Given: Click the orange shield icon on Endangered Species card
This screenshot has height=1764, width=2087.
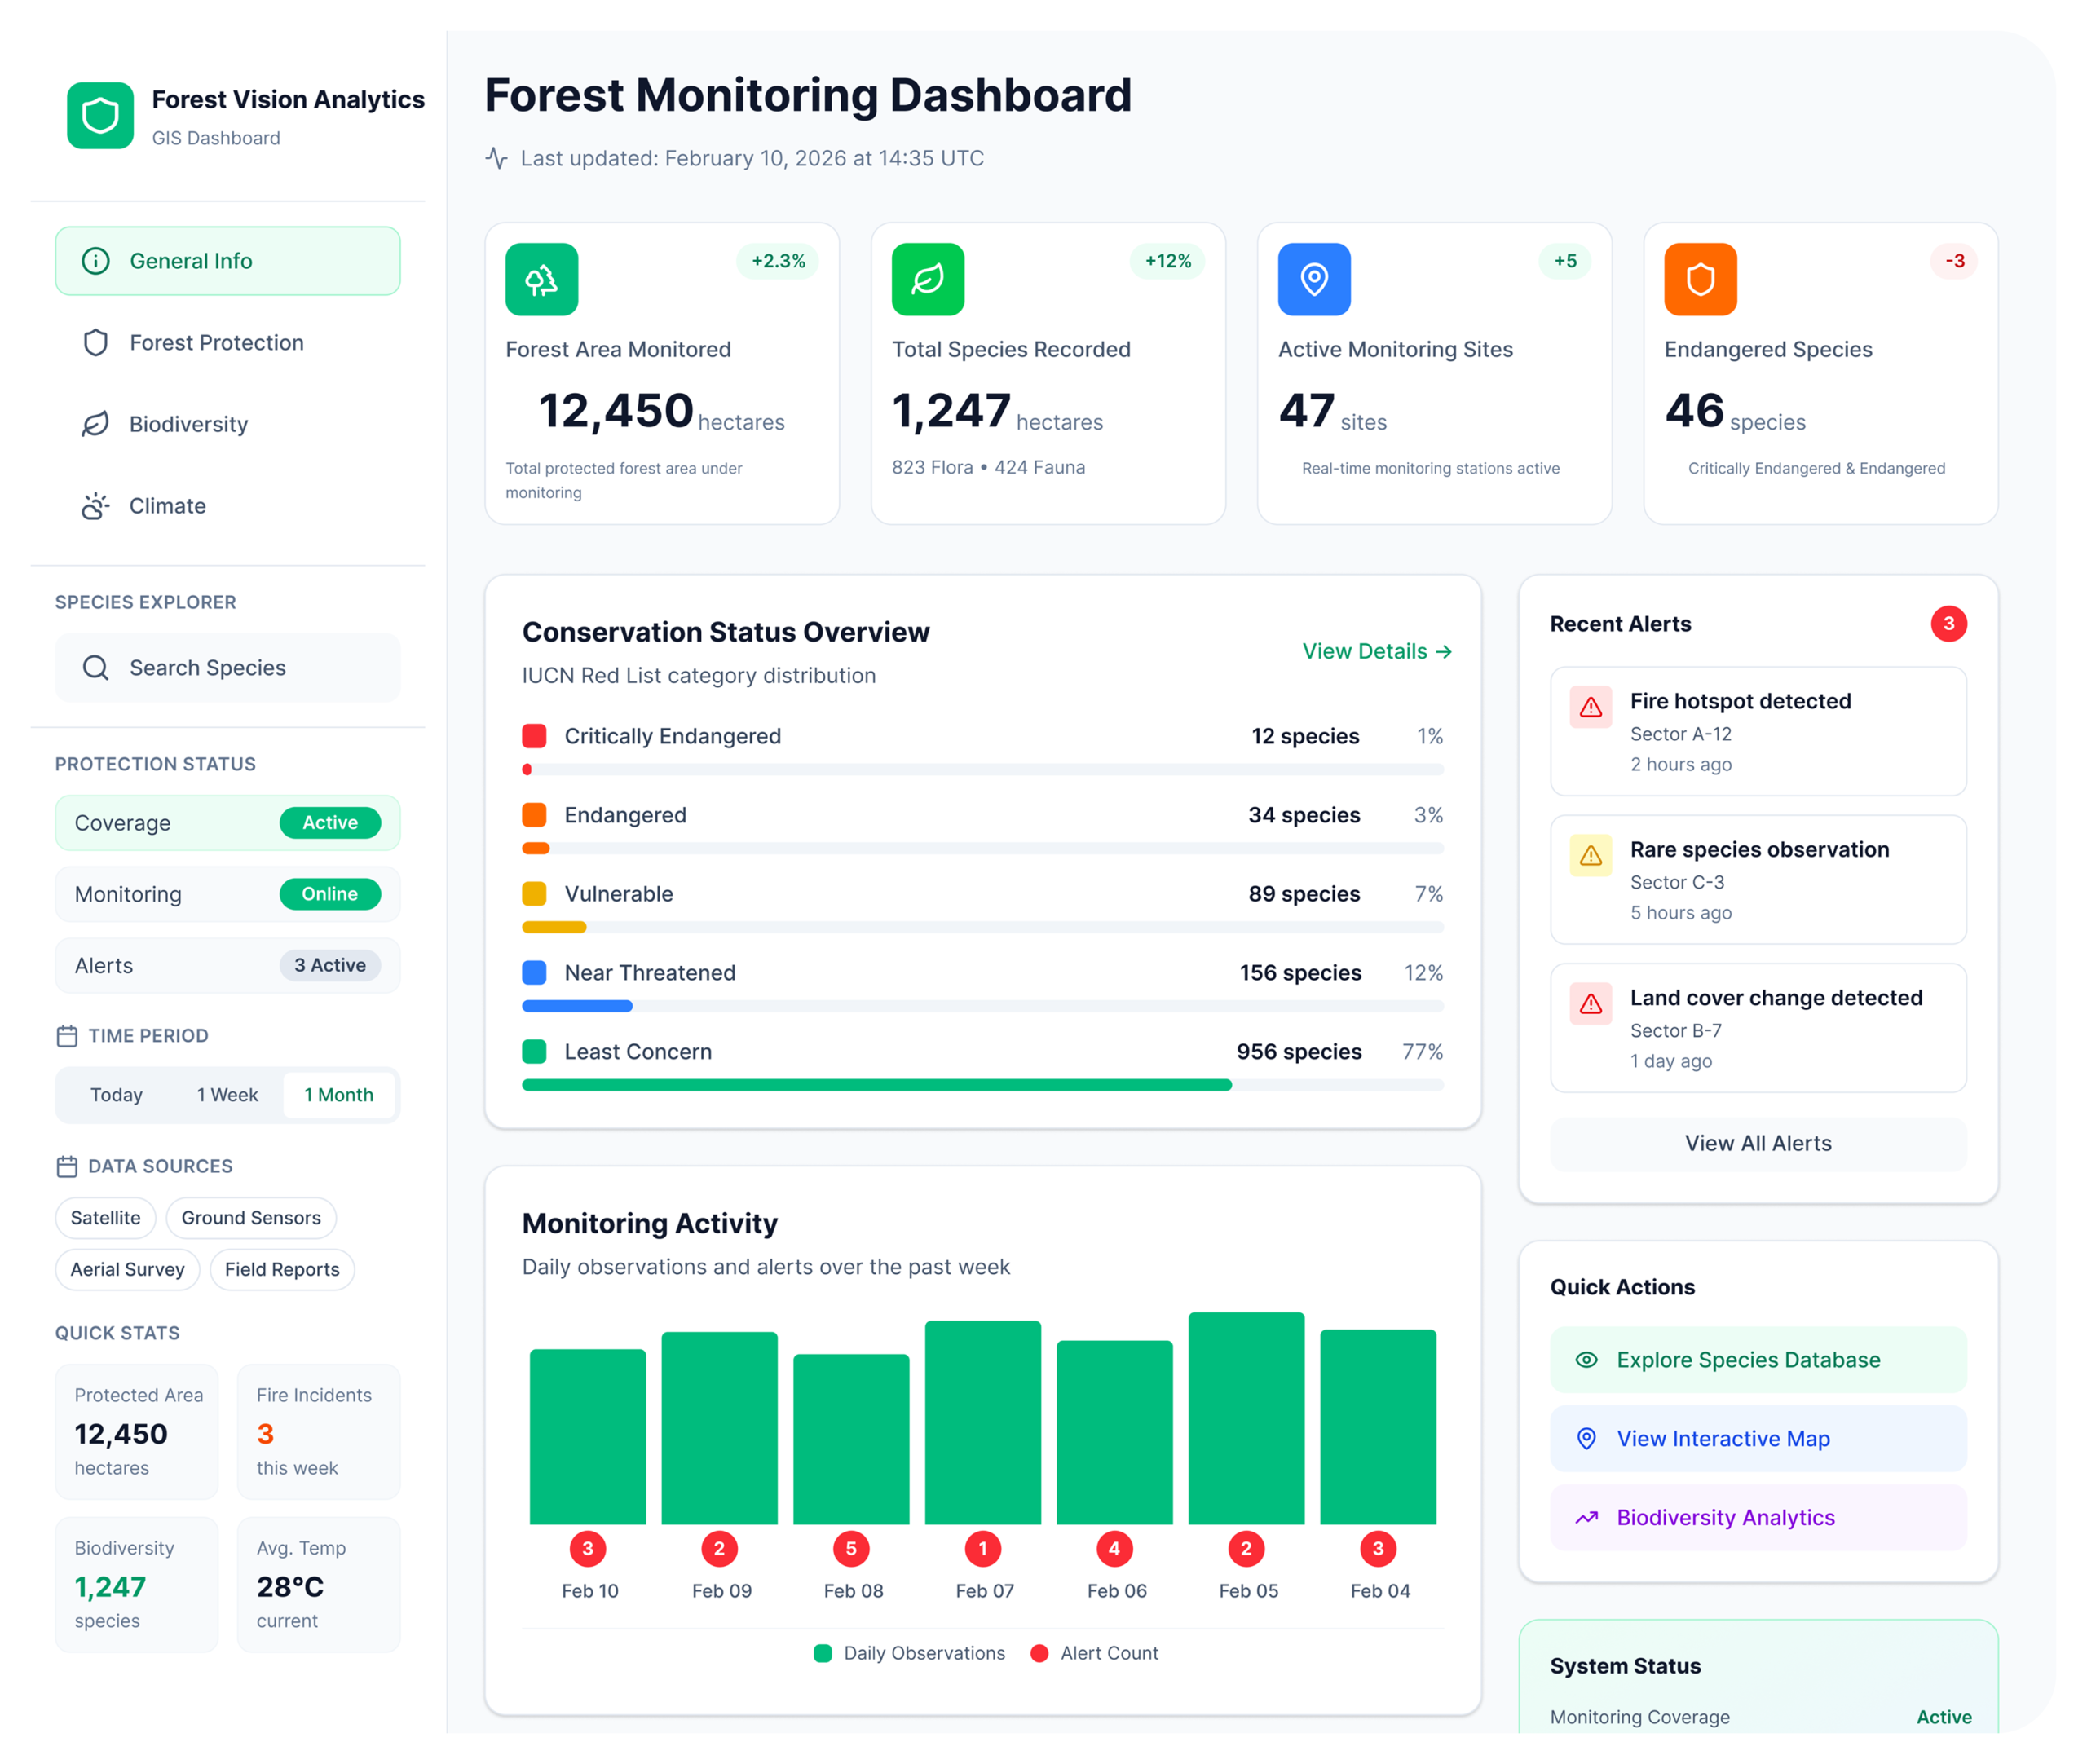Looking at the screenshot, I should [x=1700, y=279].
